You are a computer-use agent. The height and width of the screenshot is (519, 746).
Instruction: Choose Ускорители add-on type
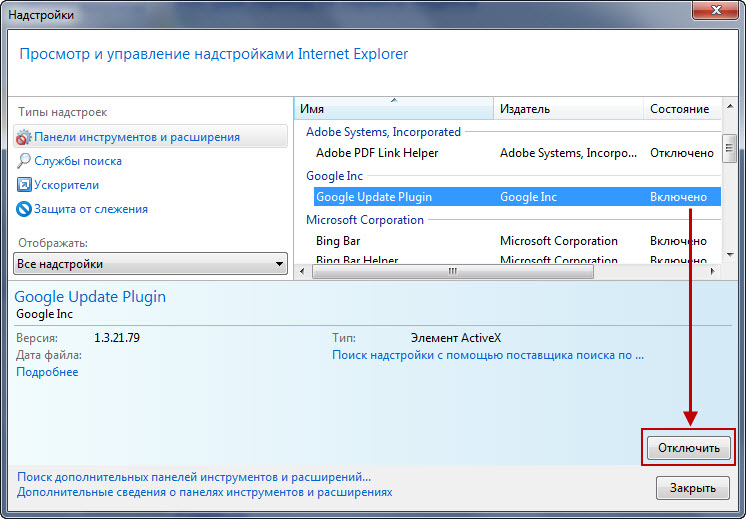pos(67,185)
